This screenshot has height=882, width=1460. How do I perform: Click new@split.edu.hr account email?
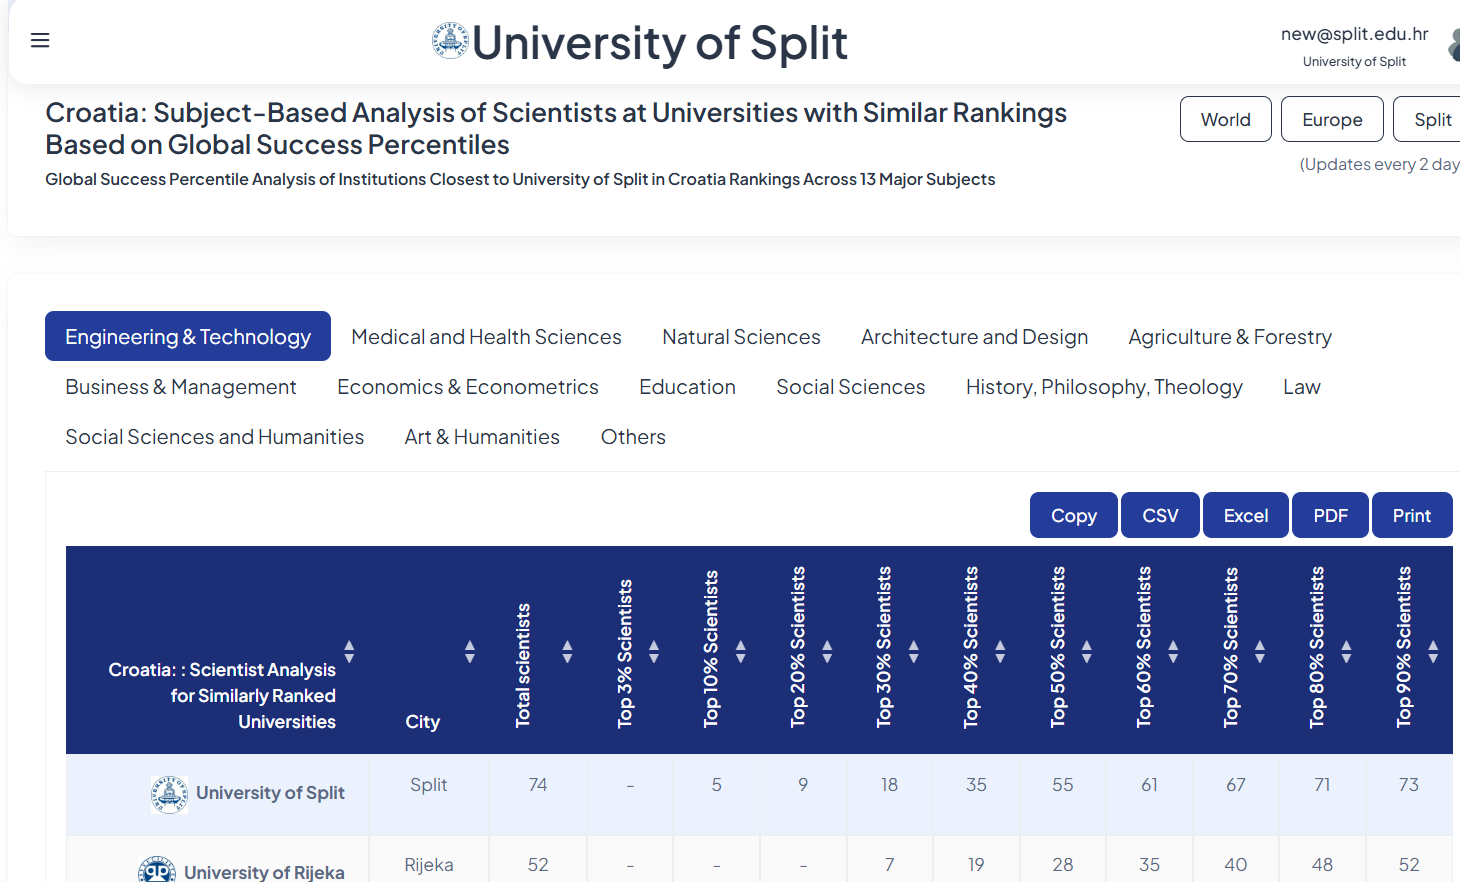(x=1354, y=34)
